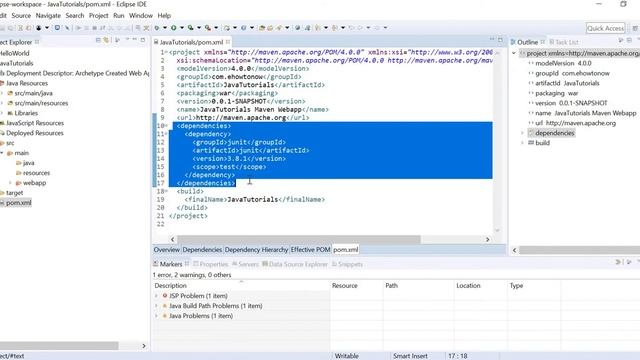Expand the webapp folder in Project Explorer
The image size is (640, 360).
click(10, 183)
